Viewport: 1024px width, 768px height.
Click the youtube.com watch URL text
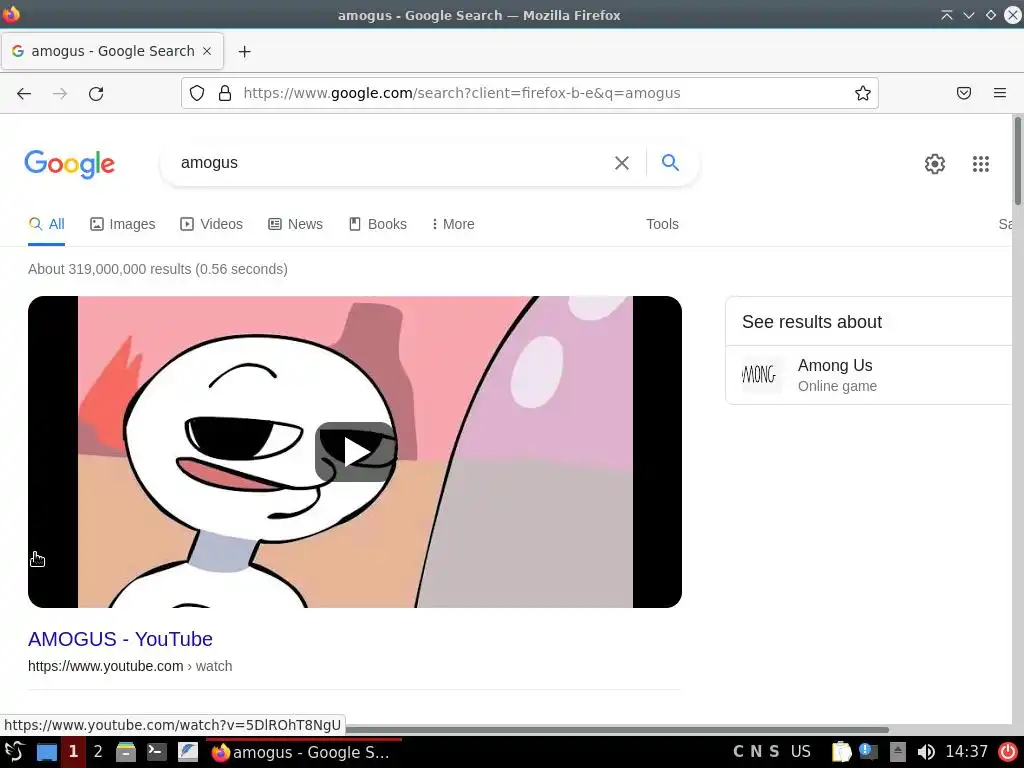click(130, 666)
